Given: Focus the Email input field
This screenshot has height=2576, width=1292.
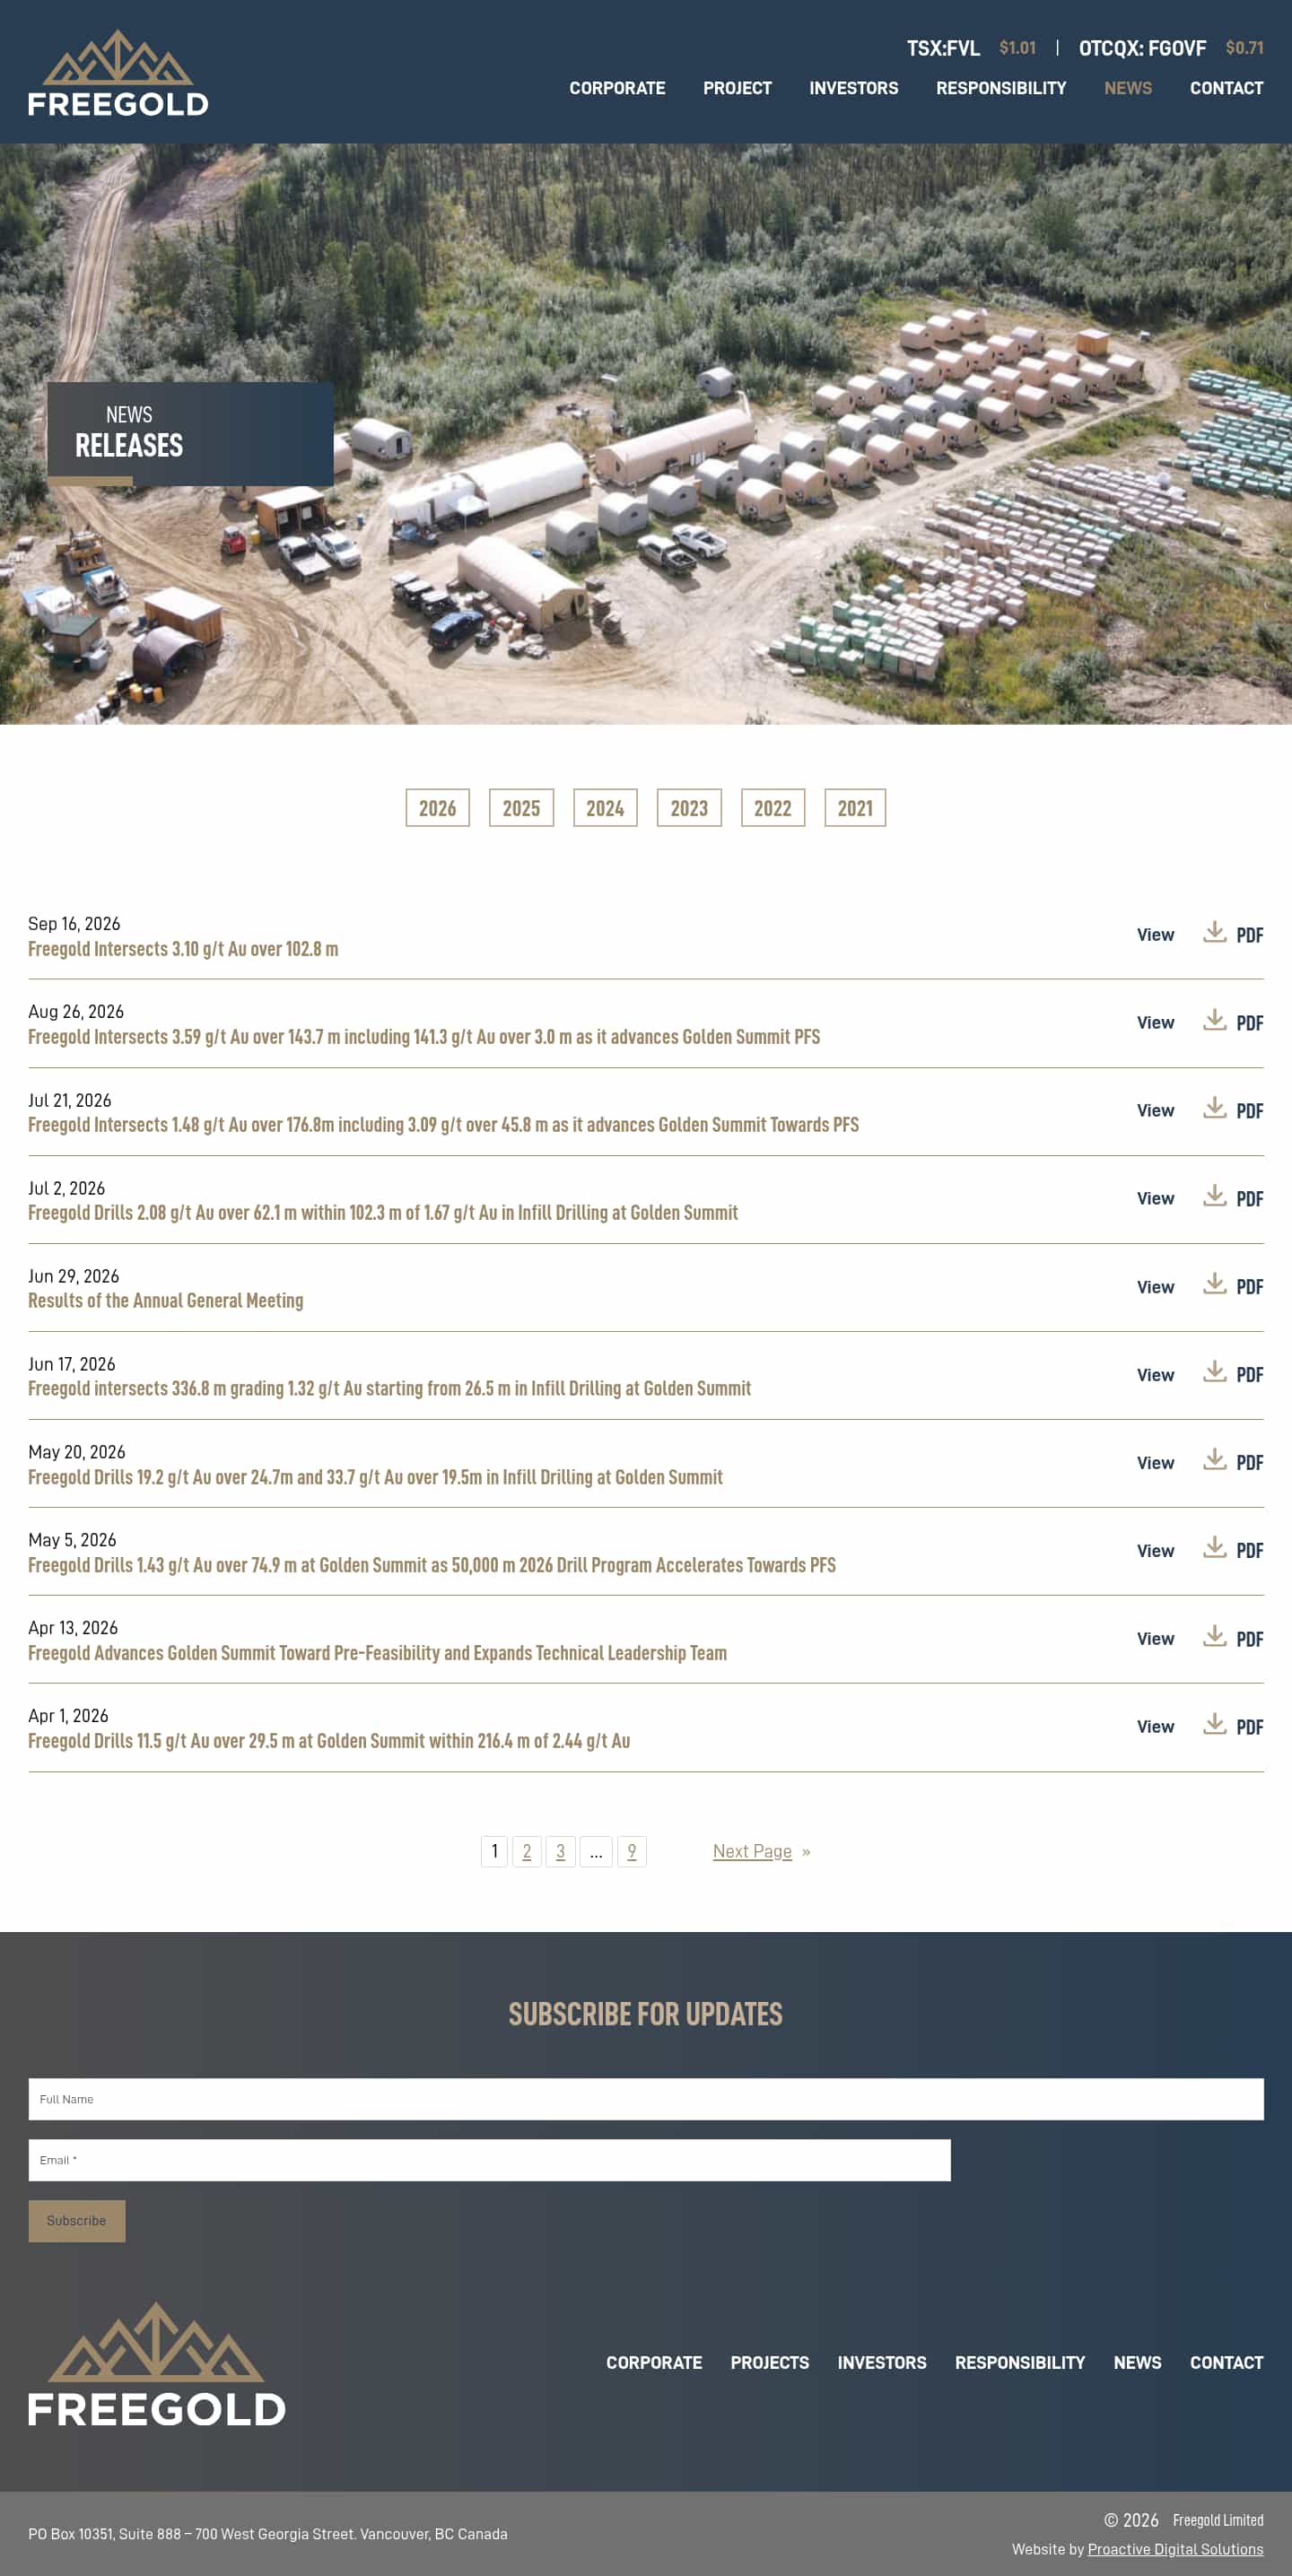Looking at the screenshot, I should pos(489,2159).
